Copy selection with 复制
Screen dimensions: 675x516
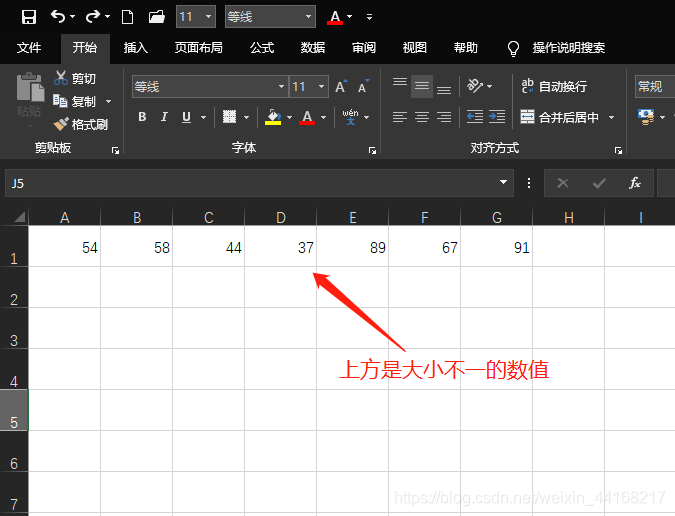(74, 102)
